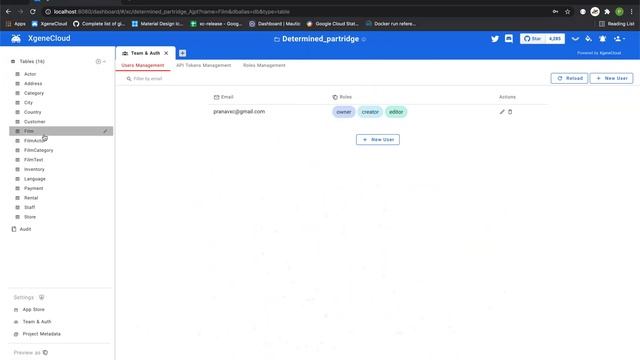Click the browser back arrow

coord(8,12)
